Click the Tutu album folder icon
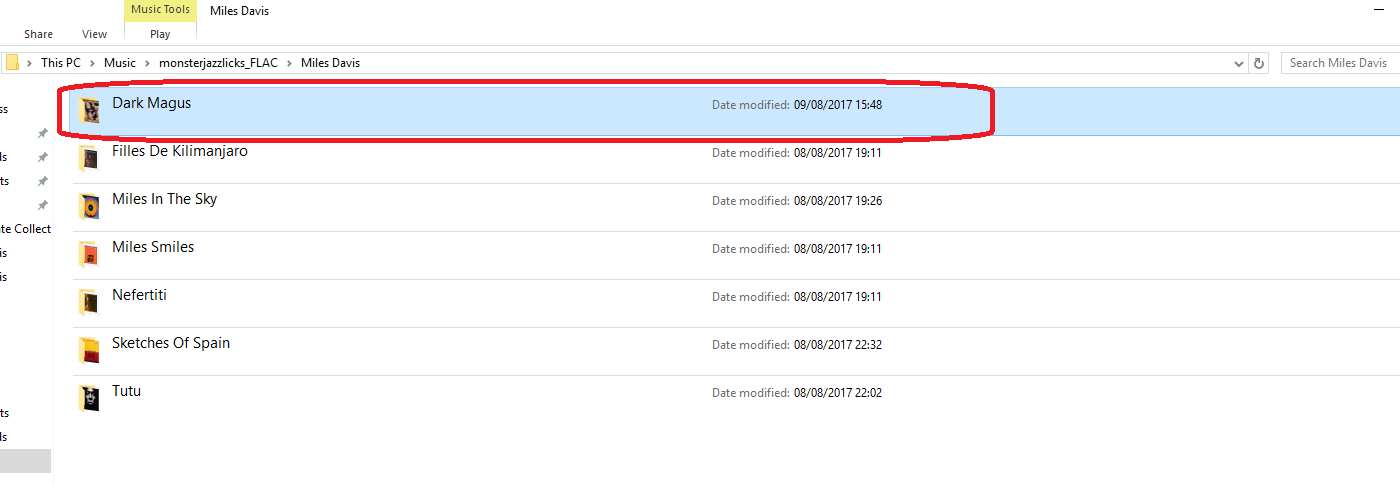Viewport: 1400px width, 486px height. tap(90, 398)
